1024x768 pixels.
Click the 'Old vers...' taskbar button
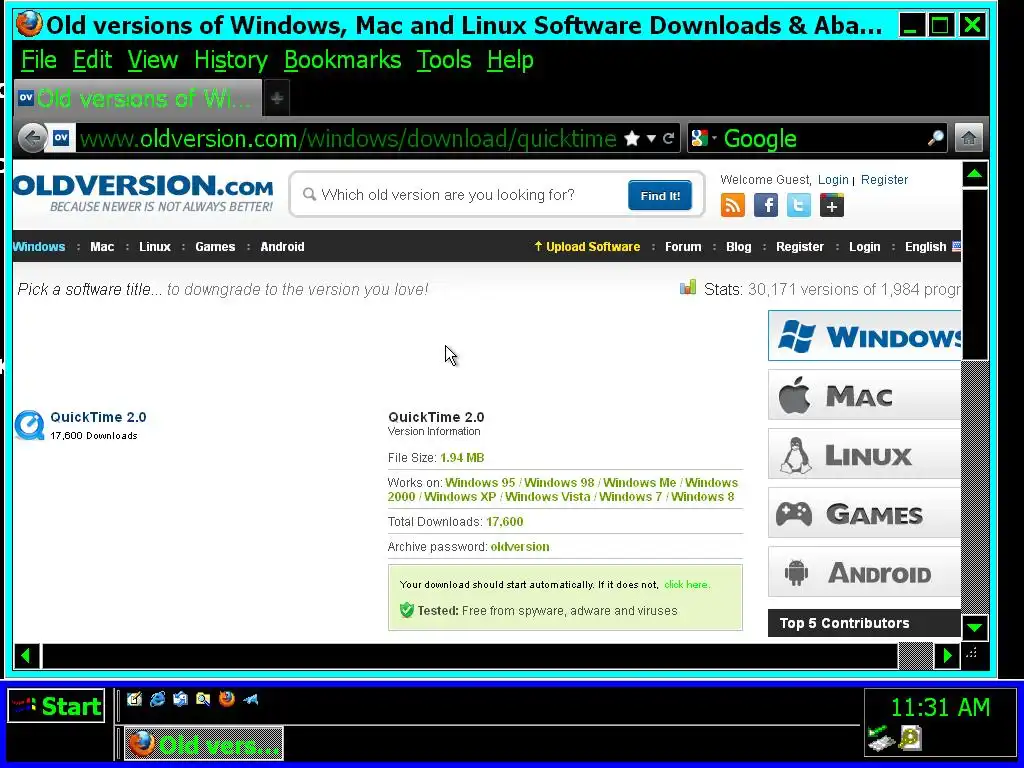coord(204,744)
